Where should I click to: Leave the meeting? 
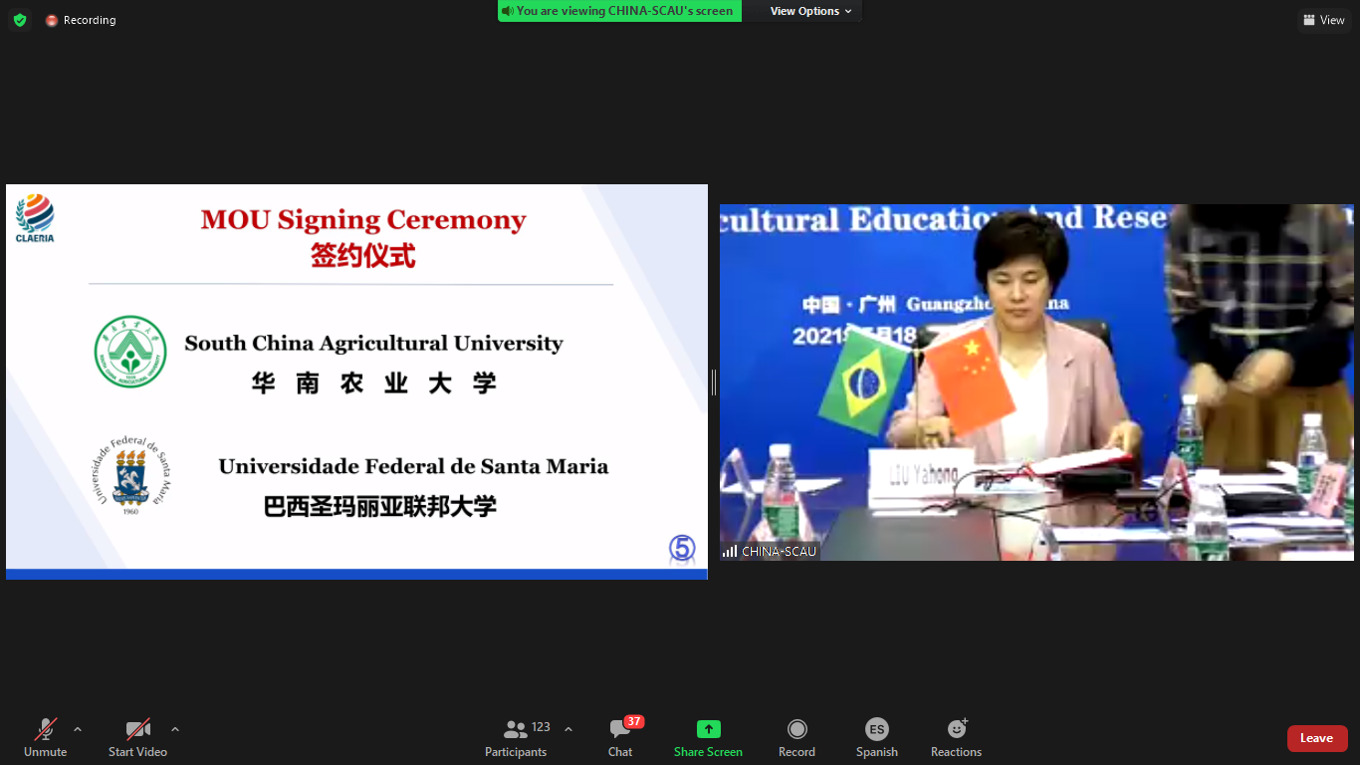tap(1316, 738)
